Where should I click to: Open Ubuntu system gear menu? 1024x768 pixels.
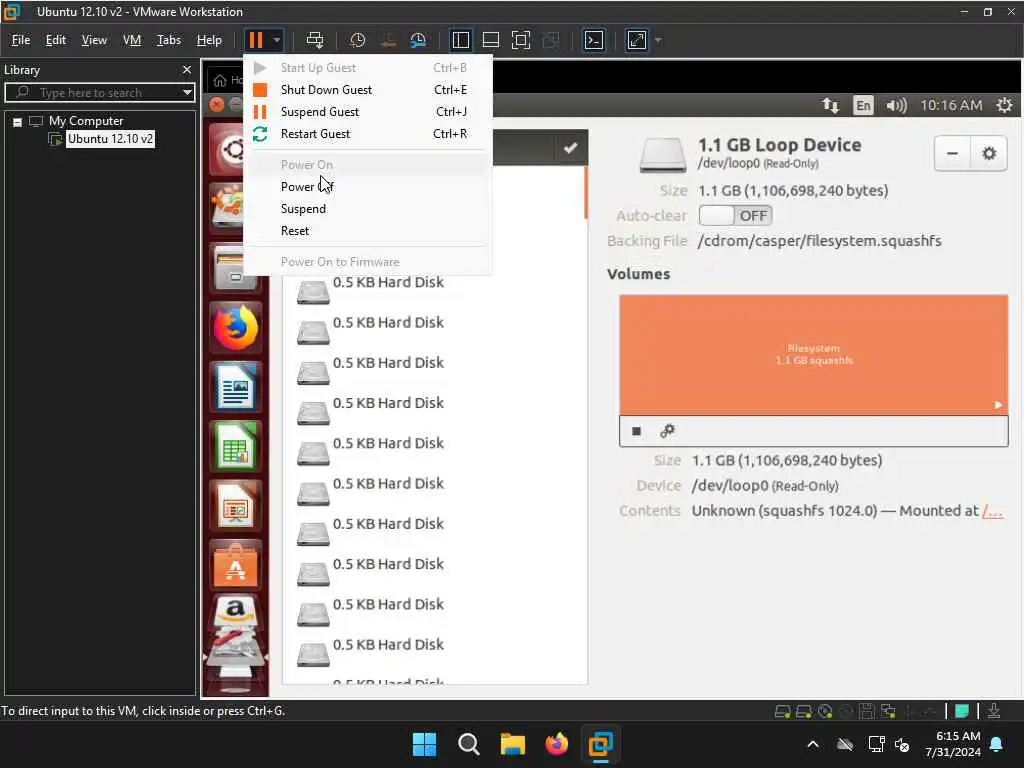pos(1004,105)
